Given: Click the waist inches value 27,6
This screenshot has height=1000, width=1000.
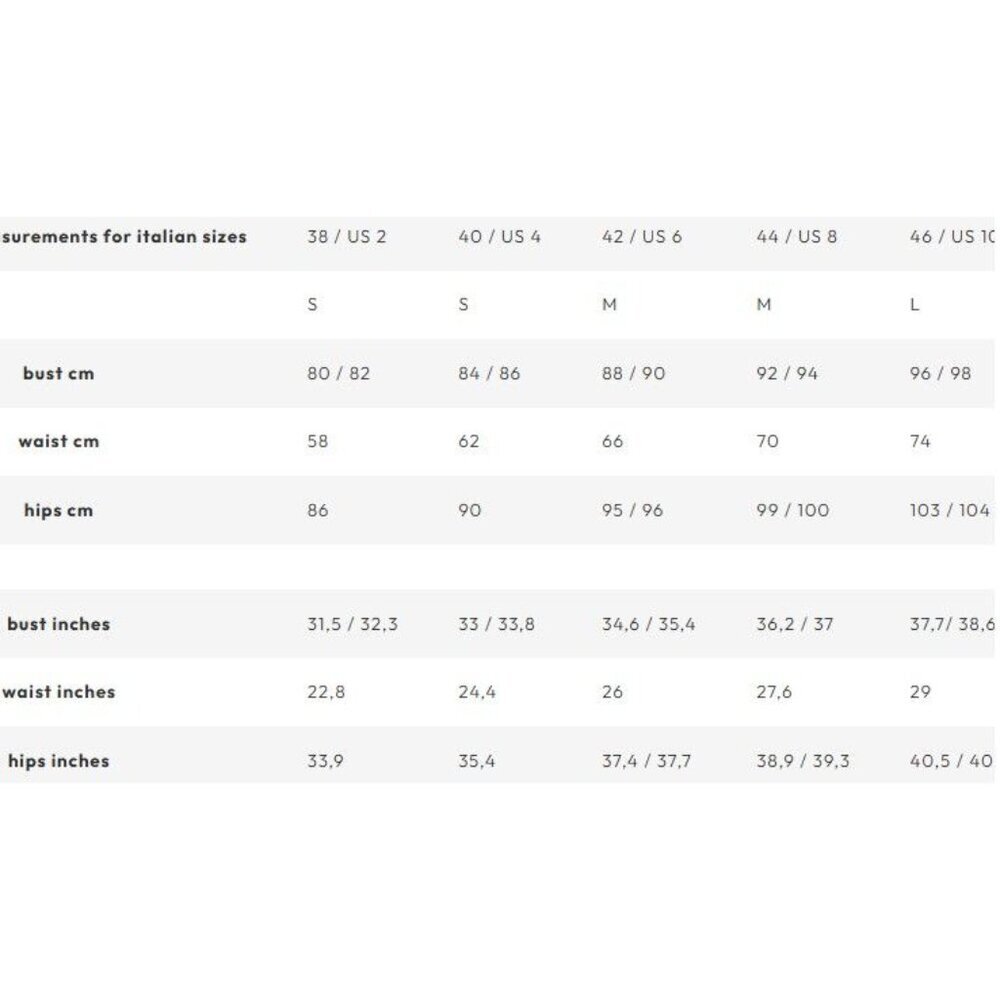Looking at the screenshot, I should (x=774, y=692).
